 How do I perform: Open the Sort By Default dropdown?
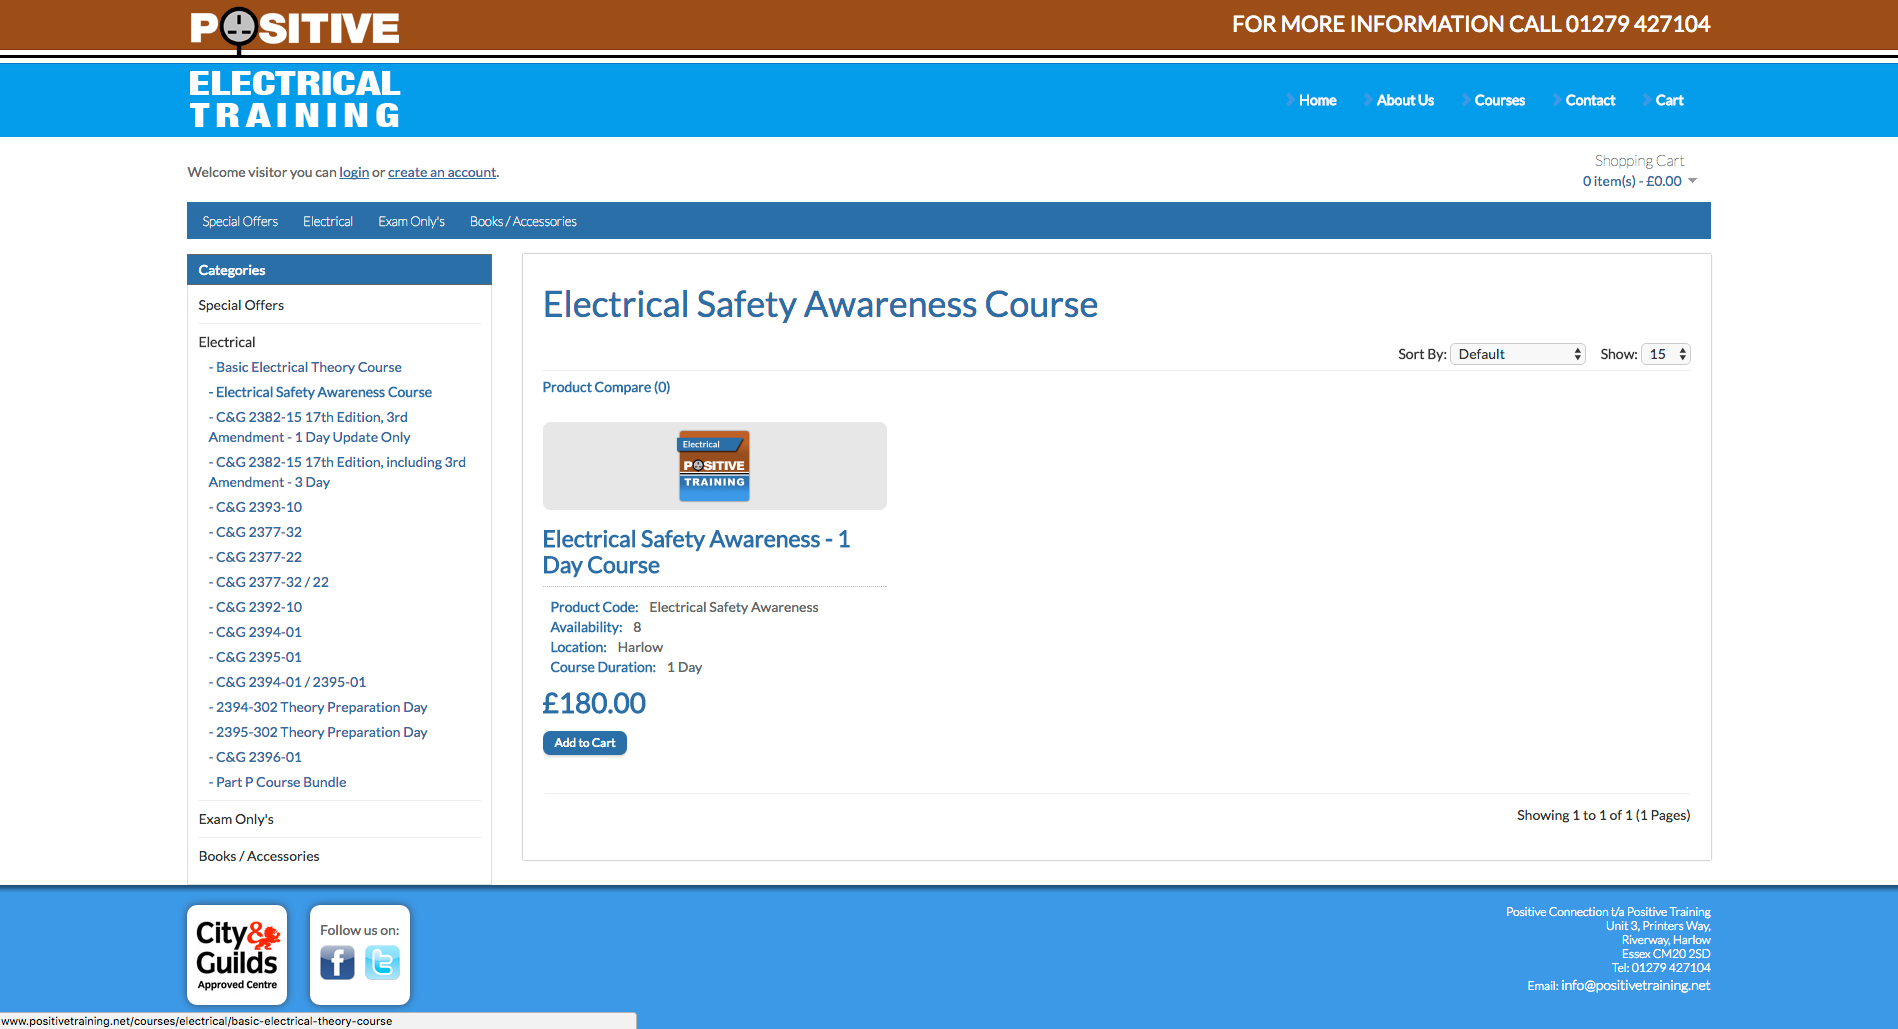point(1518,354)
